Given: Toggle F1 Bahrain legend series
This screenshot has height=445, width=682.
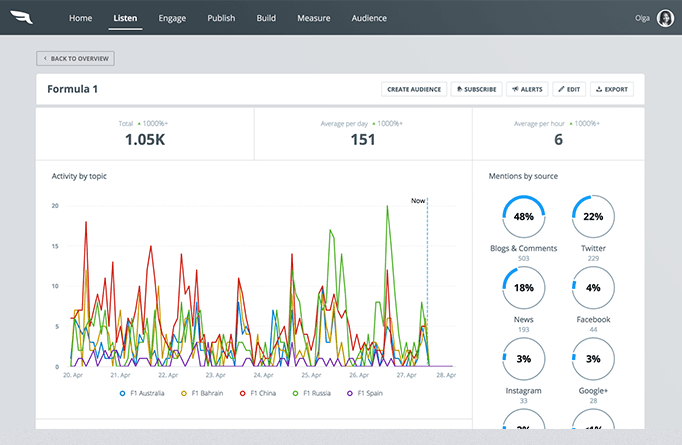Looking at the screenshot, I should click(202, 393).
